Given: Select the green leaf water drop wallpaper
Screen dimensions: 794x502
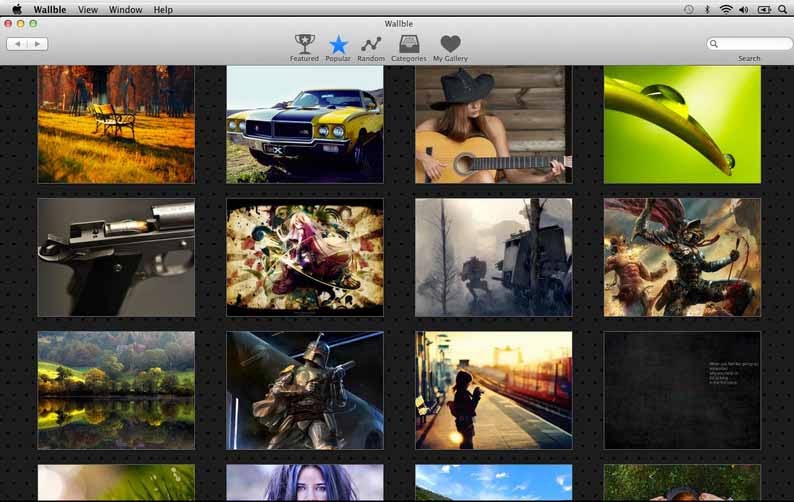Looking at the screenshot, I should (x=682, y=124).
